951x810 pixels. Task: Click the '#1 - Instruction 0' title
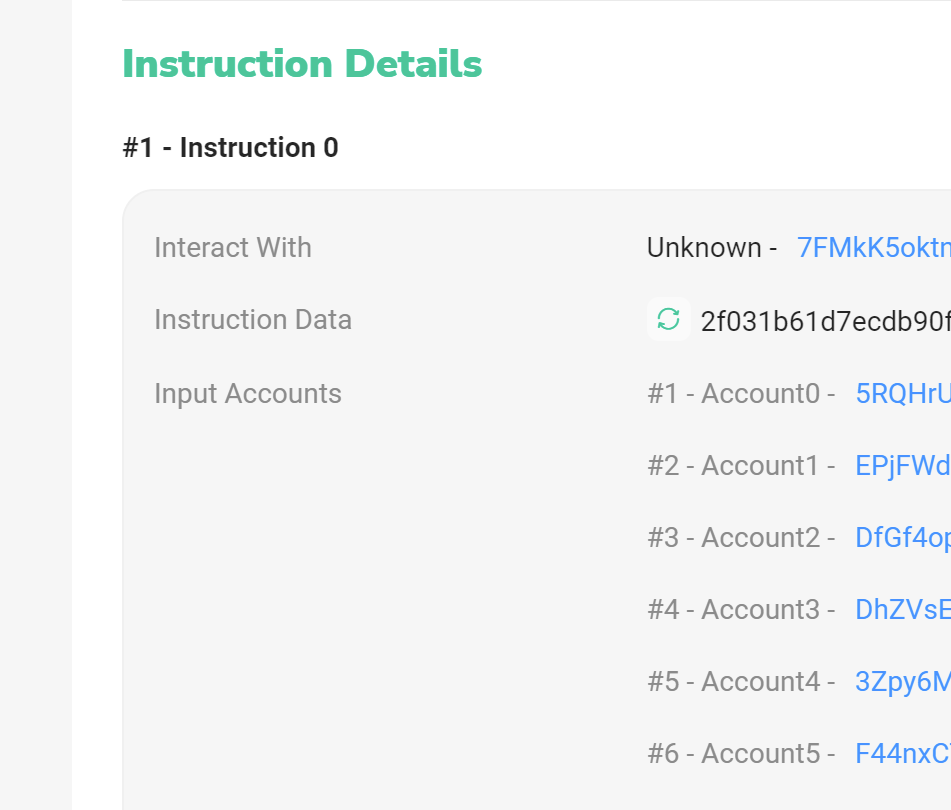pos(230,148)
